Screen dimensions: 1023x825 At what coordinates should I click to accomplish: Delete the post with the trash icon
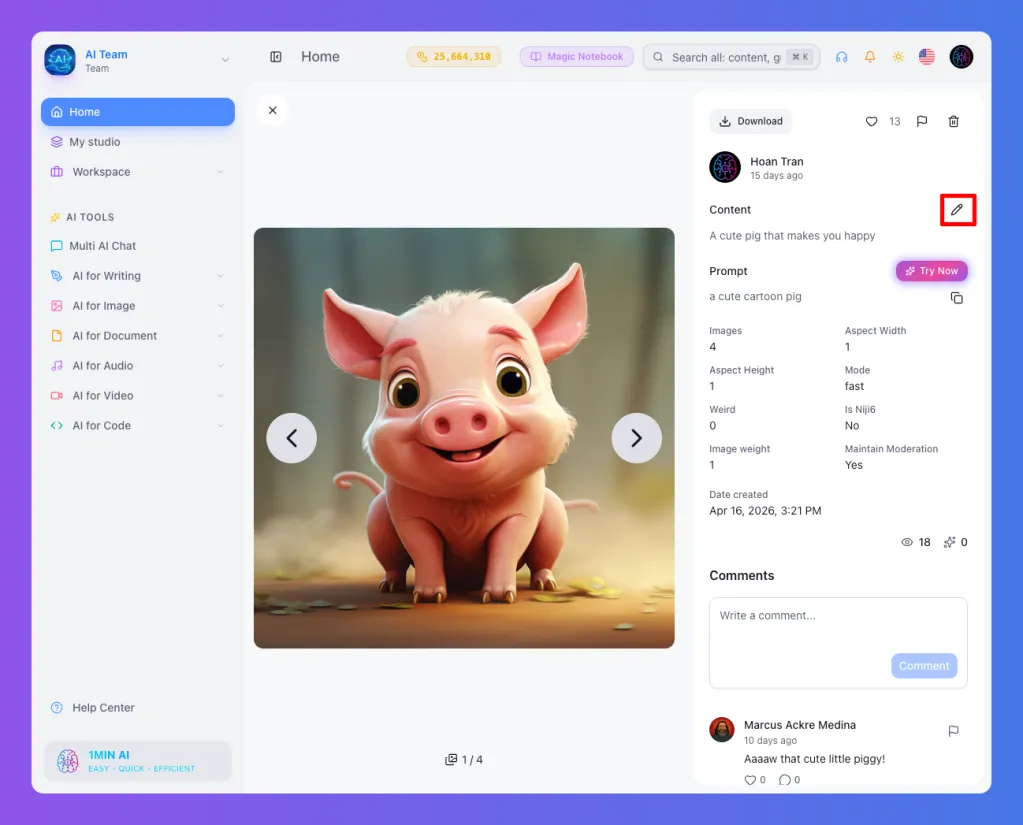click(953, 121)
